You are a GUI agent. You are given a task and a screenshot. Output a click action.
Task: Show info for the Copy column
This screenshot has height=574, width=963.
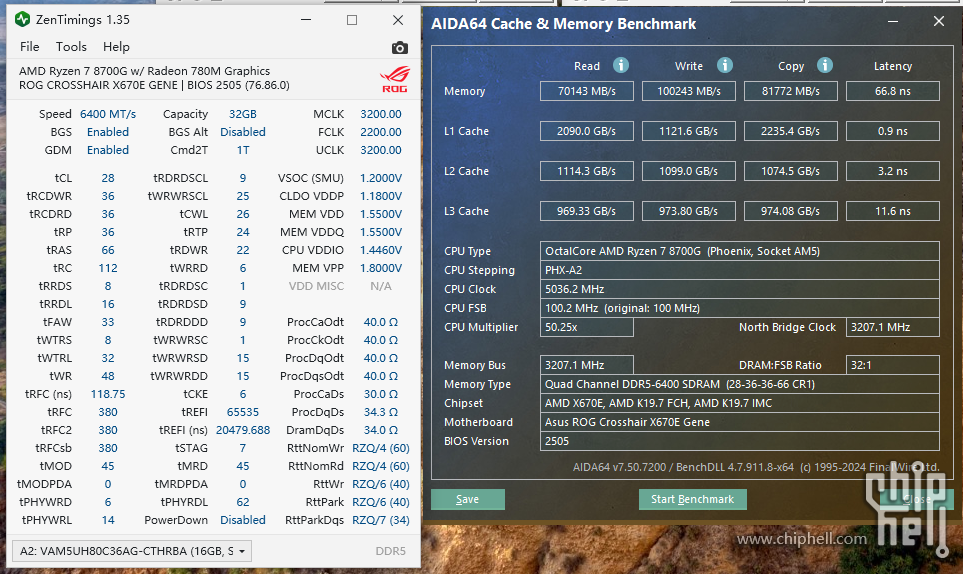click(x=825, y=65)
